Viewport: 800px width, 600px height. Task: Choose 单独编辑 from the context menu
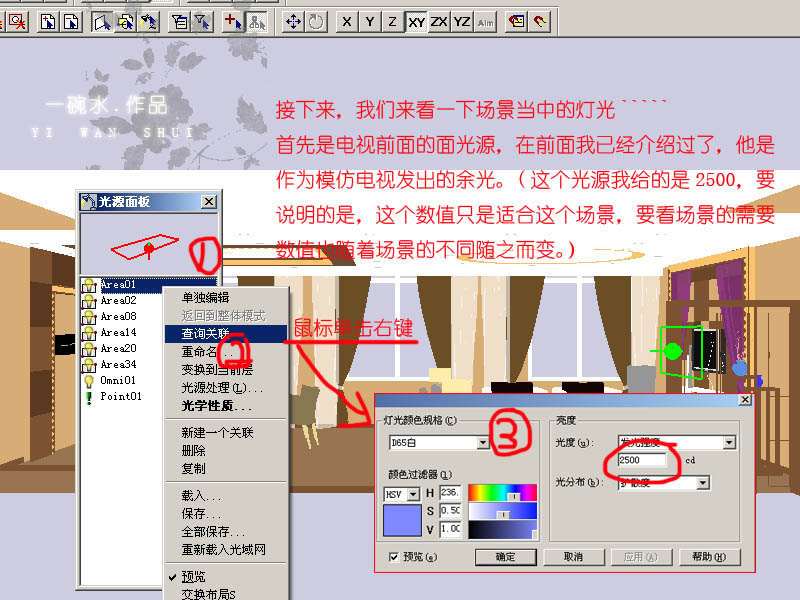pyautogui.click(x=225, y=297)
